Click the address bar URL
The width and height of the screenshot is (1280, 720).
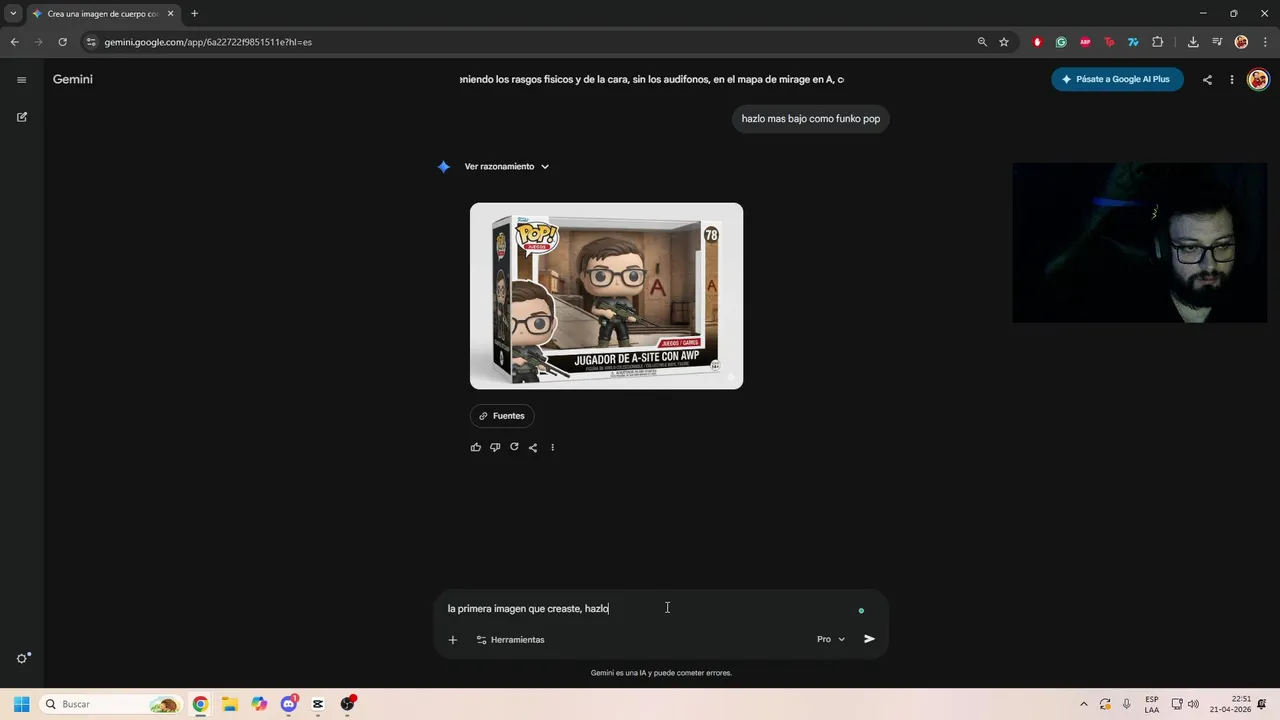coord(208,42)
